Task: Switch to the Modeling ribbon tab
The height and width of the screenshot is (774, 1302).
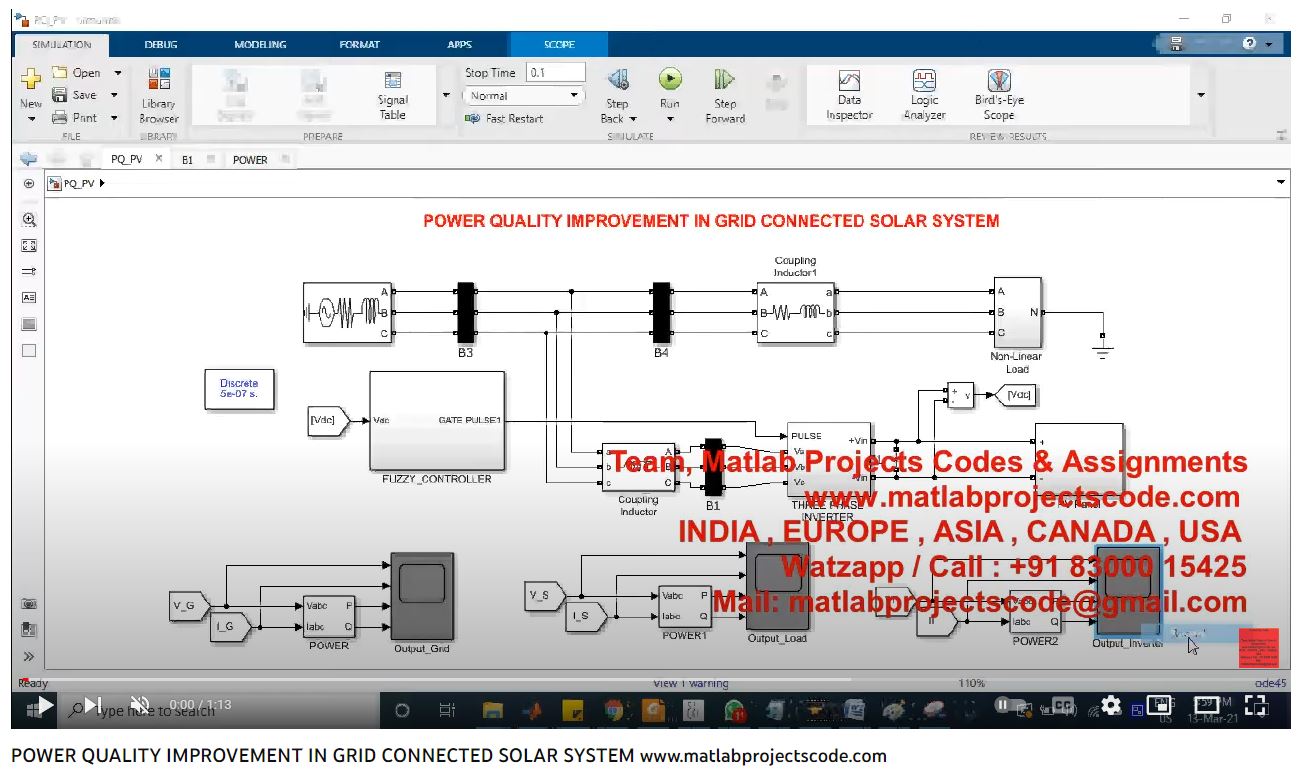Action: (x=260, y=45)
